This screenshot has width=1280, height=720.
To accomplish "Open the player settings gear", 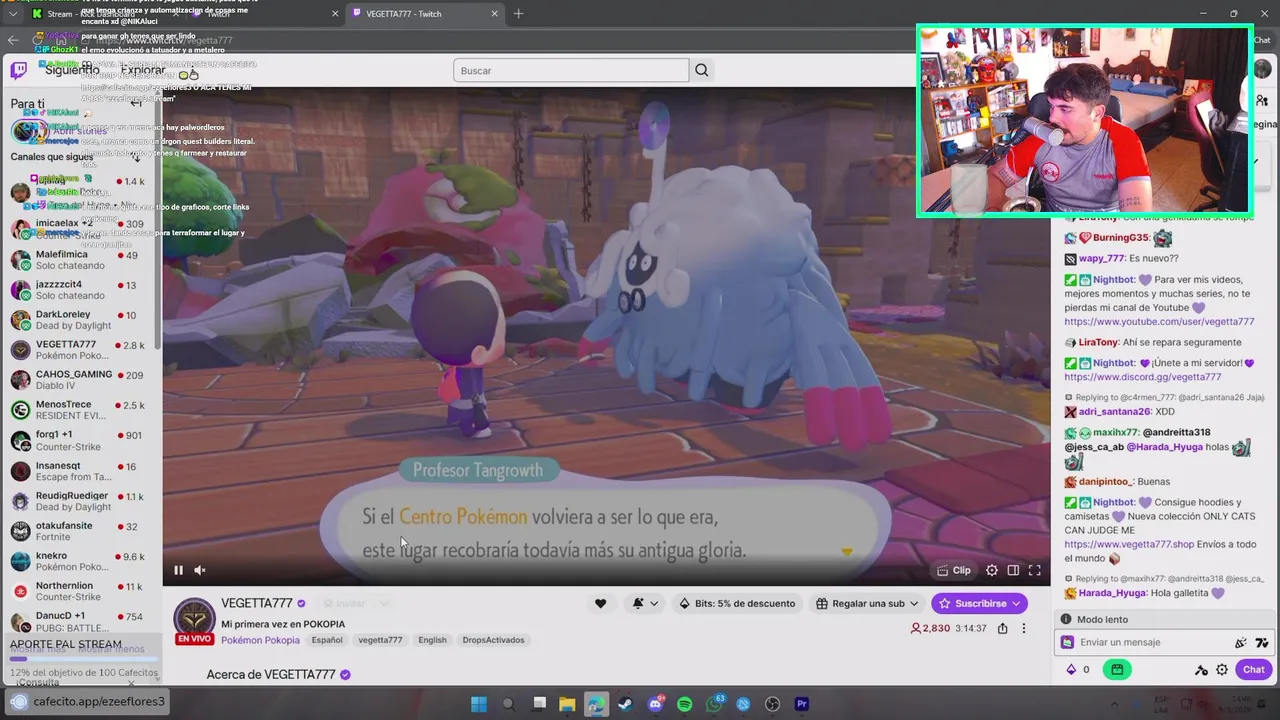I will click(x=992, y=570).
